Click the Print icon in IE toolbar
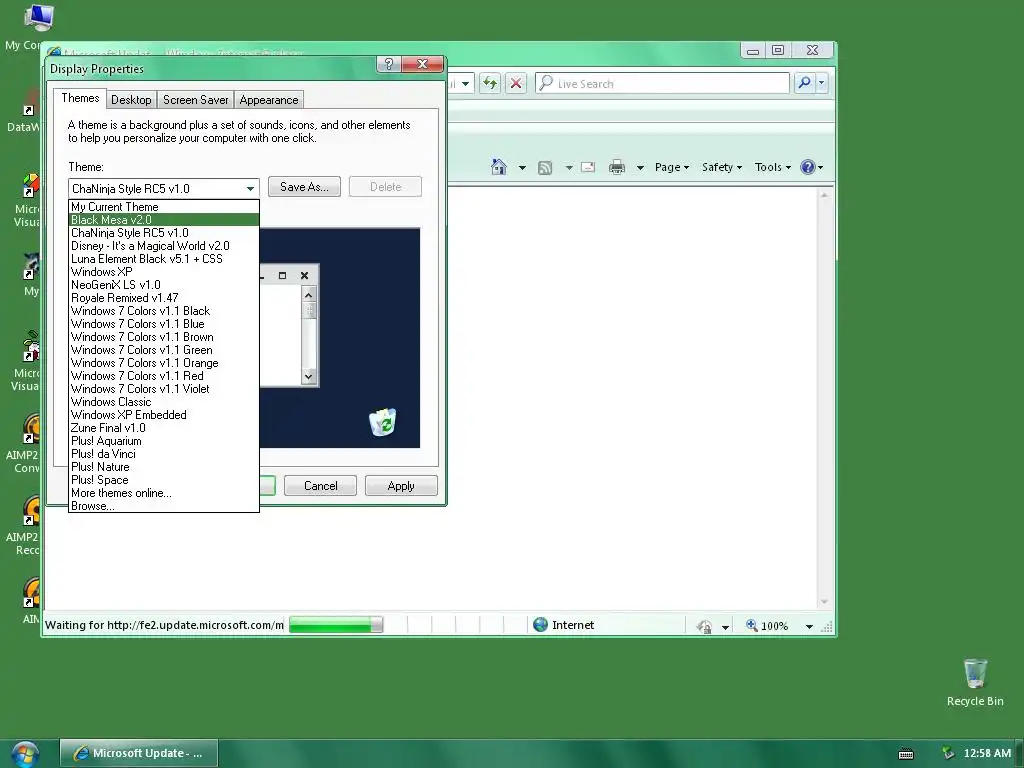1024x768 pixels. 616,167
